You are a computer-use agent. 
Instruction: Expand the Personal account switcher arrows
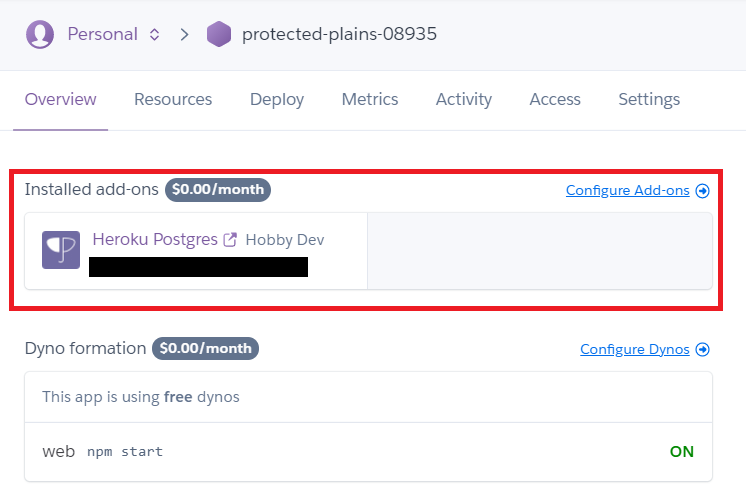(x=154, y=34)
